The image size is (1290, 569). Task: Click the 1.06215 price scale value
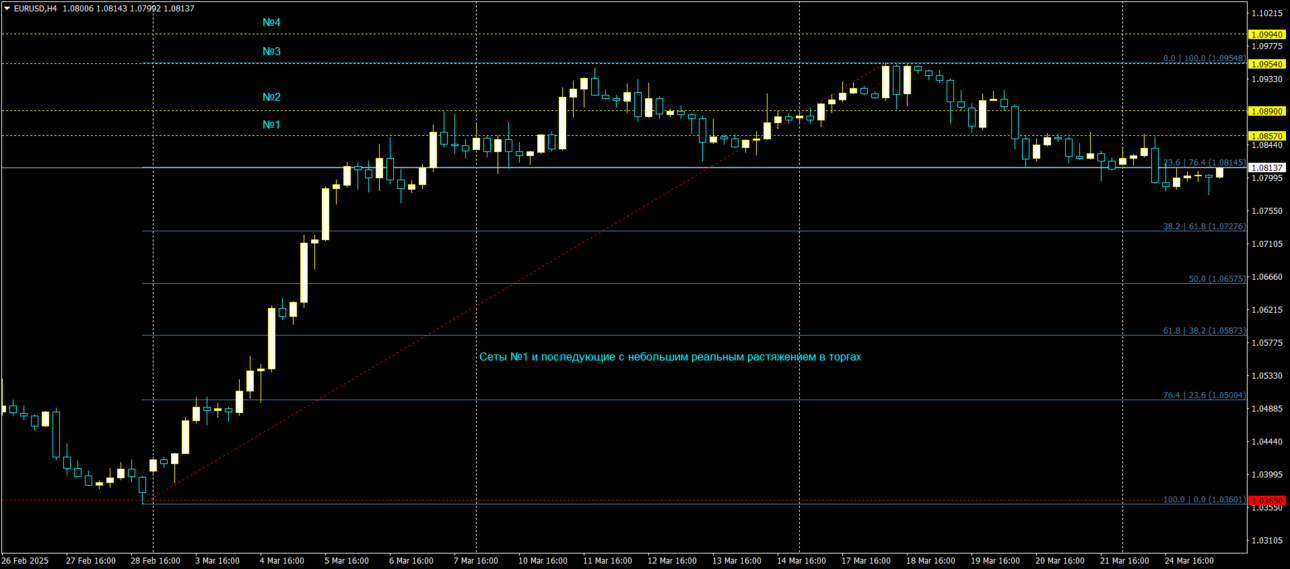coord(1267,310)
